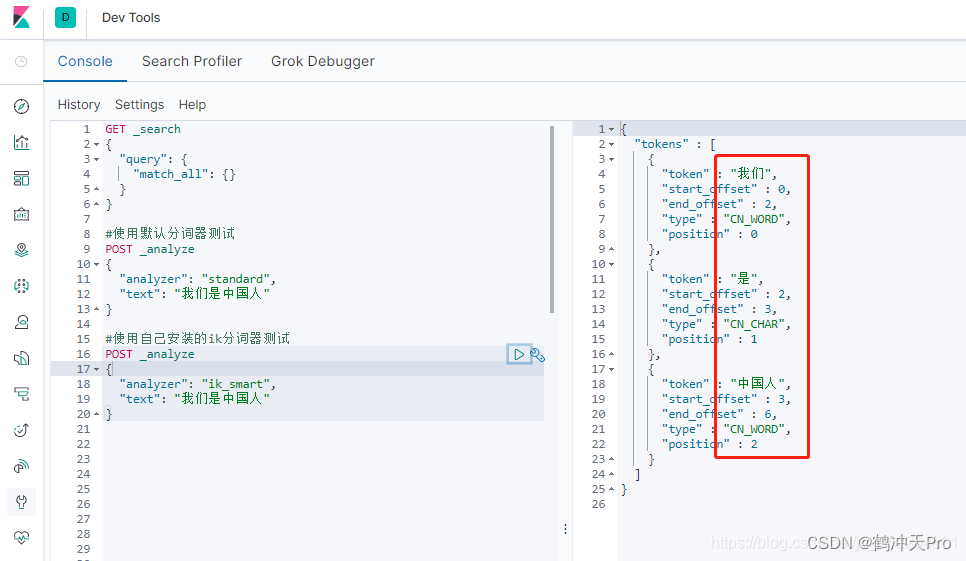
Task: Run the ik_smart analyze request
Action: point(519,354)
